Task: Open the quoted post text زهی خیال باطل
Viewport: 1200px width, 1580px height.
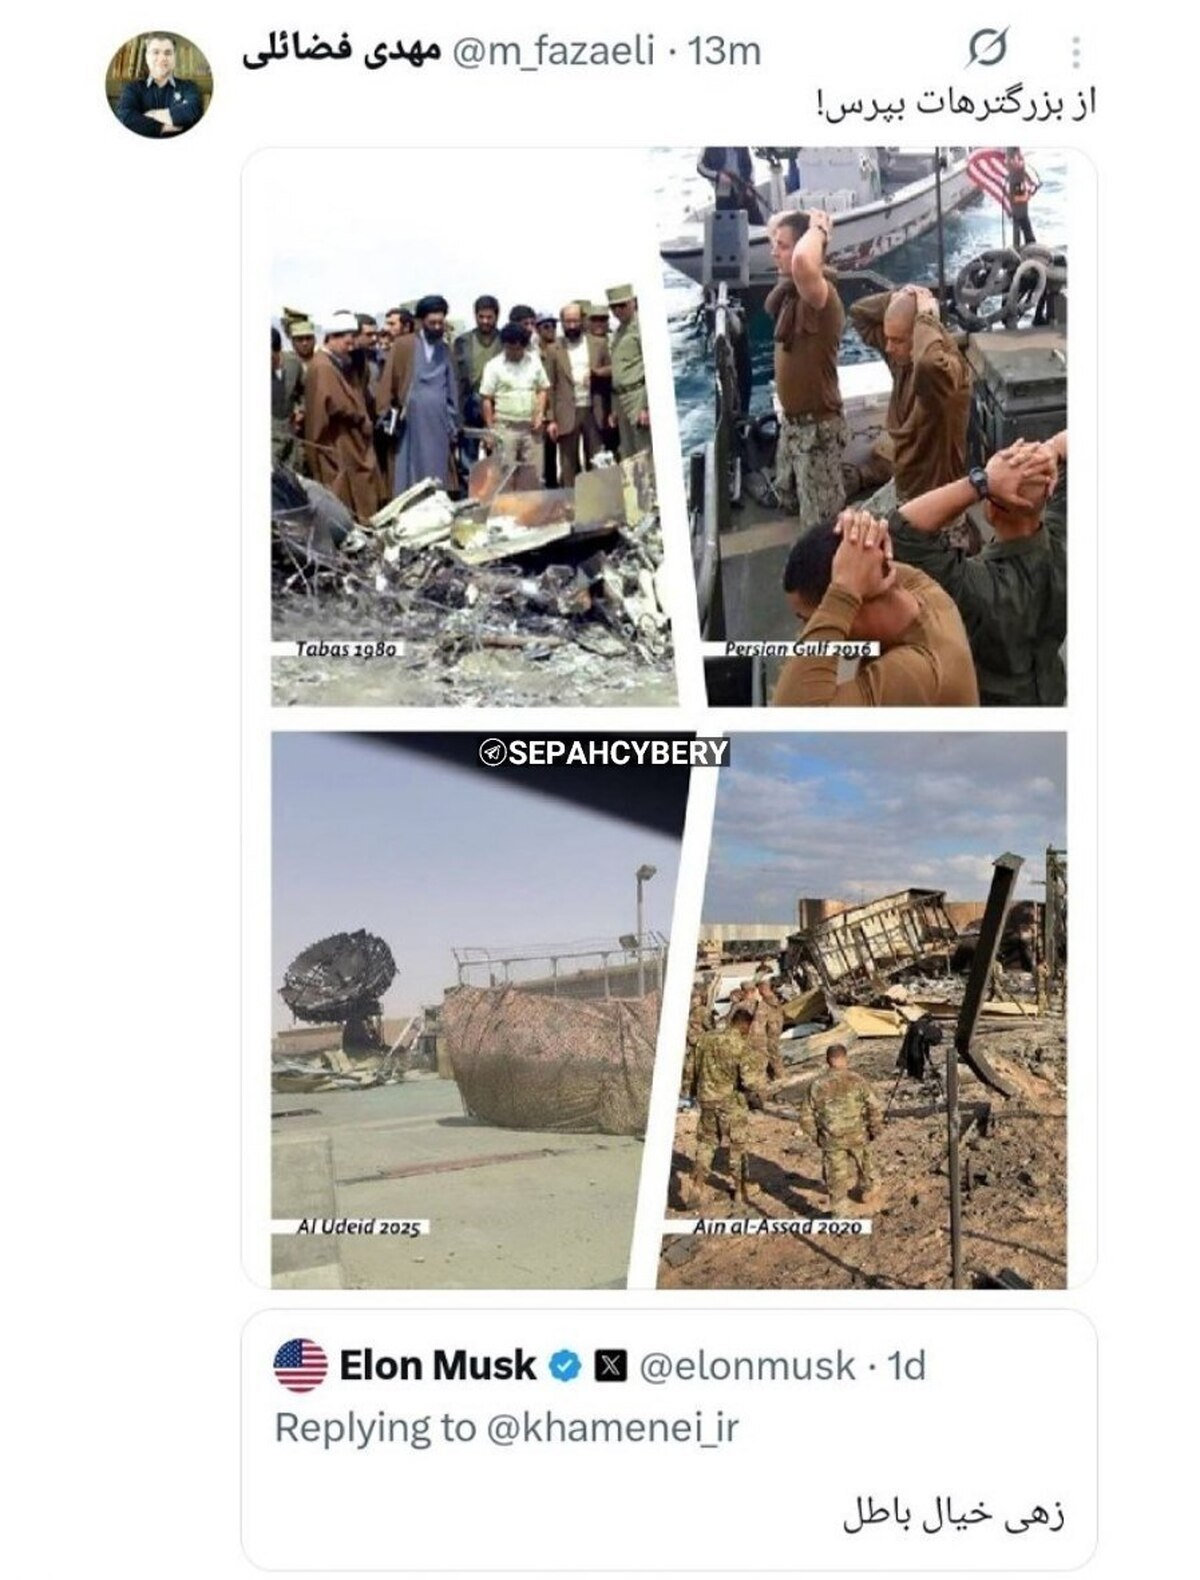Action: click(x=954, y=1514)
